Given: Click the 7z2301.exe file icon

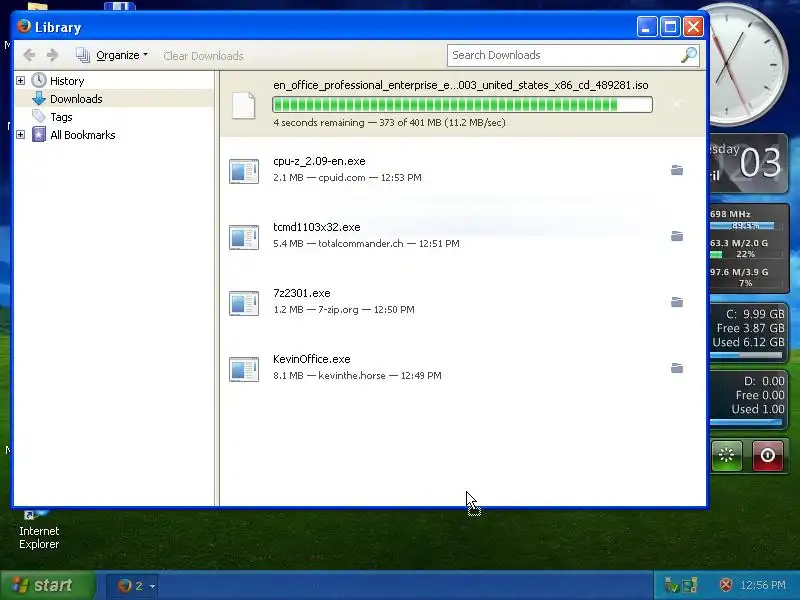Looking at the screenshot, I should click(244, 304).
